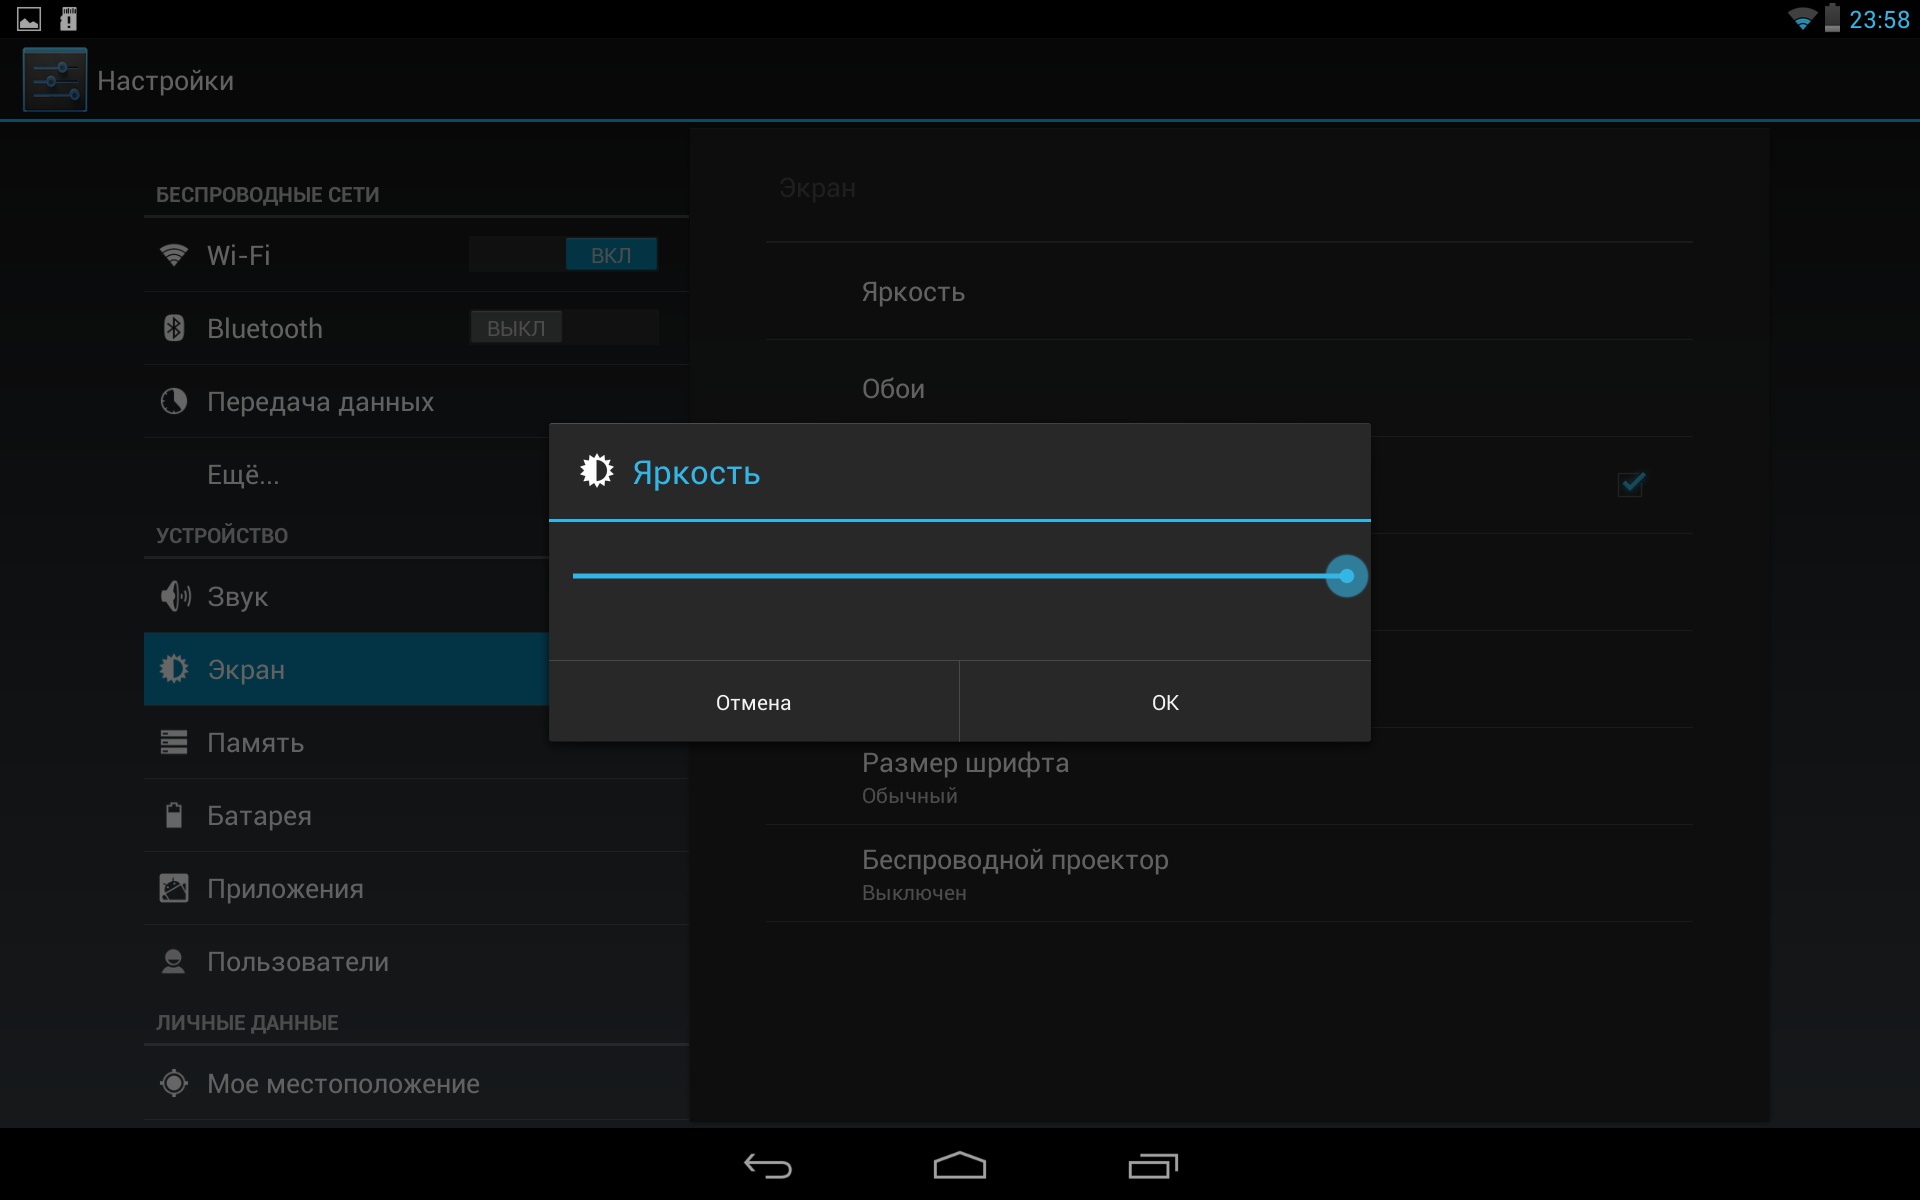The image size is (1920, 1200).
Task: Tap the Пользователи user icon
Action: [x=174, y=961]
